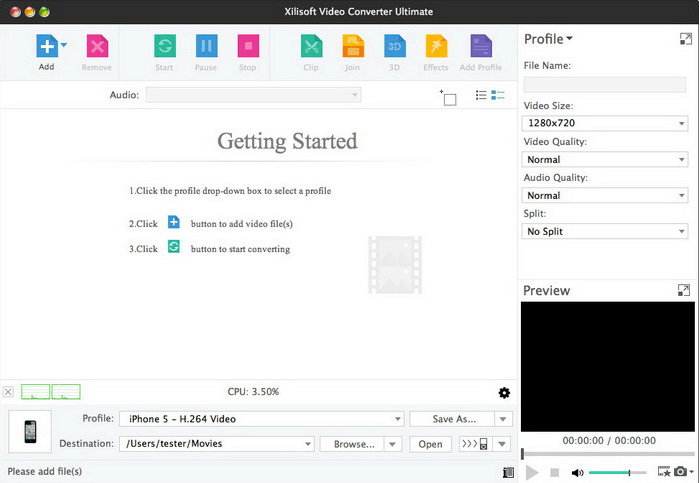
Task: Click the preview seek slider
Action: click(608, 454)
